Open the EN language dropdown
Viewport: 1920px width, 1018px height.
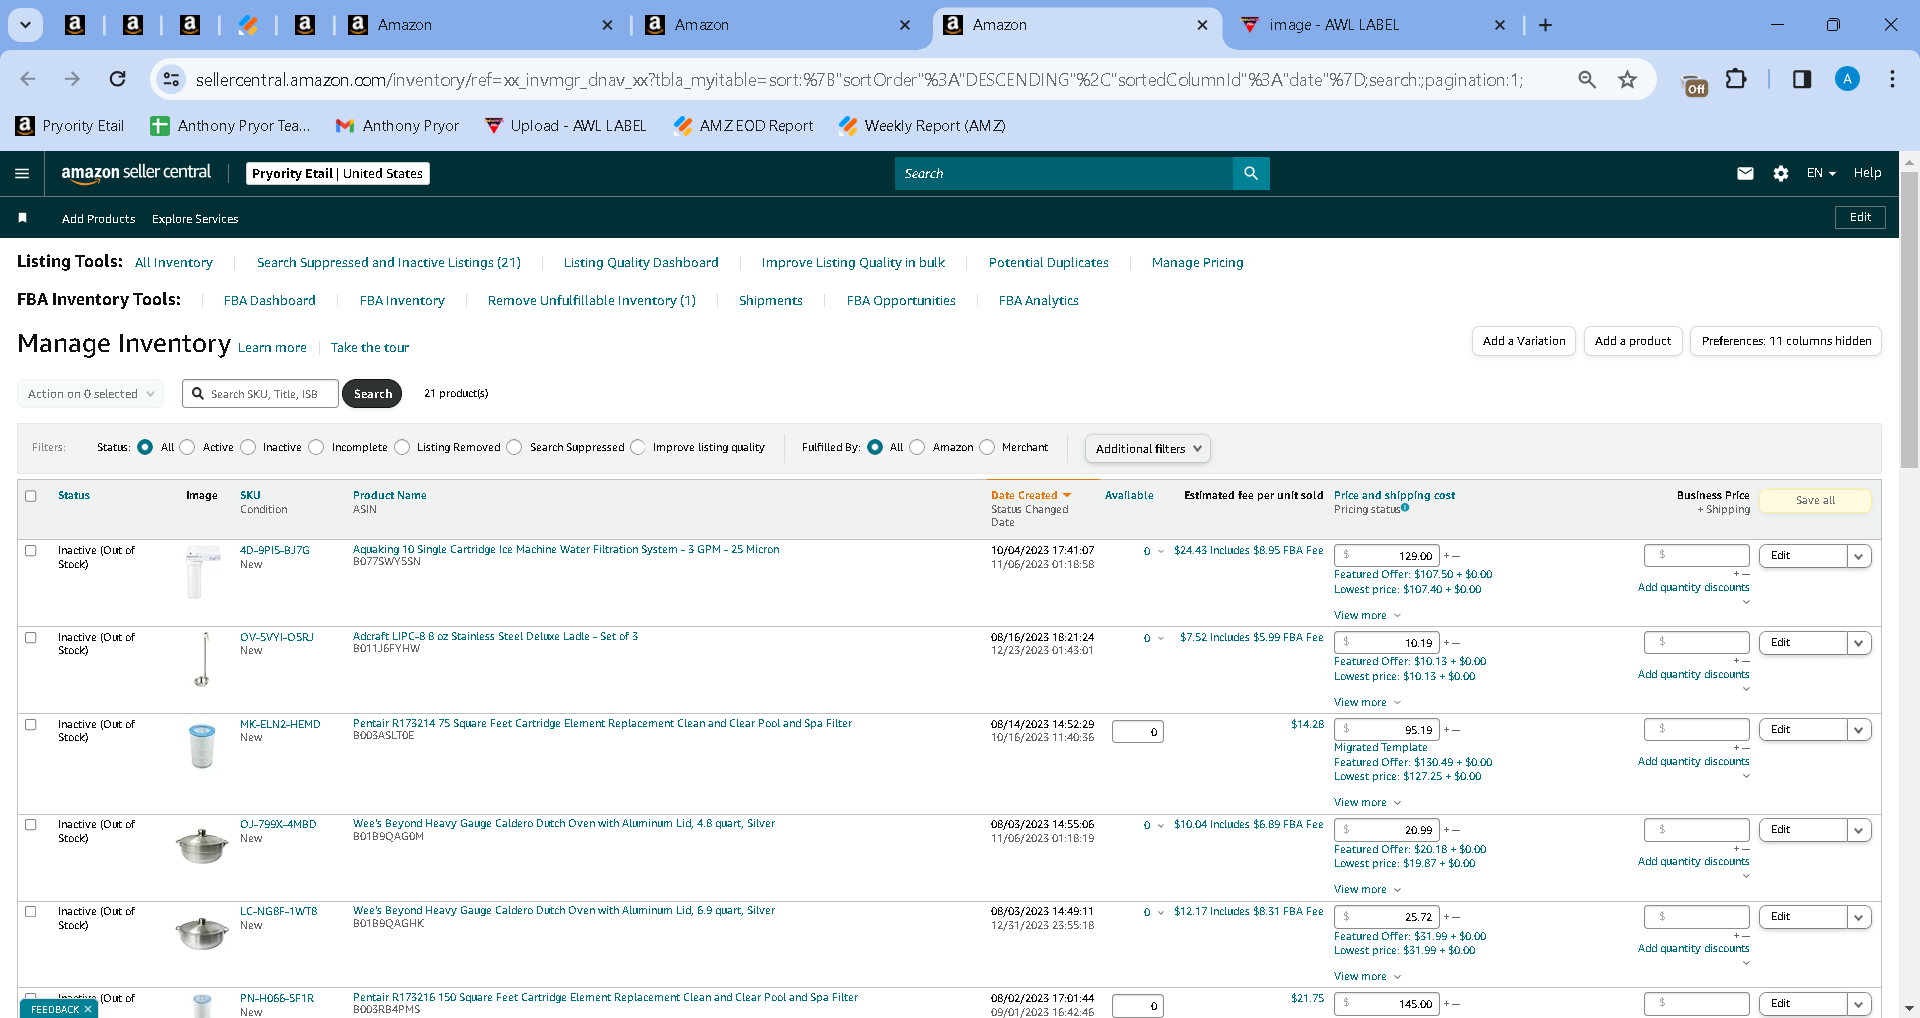coord(1821,173)
